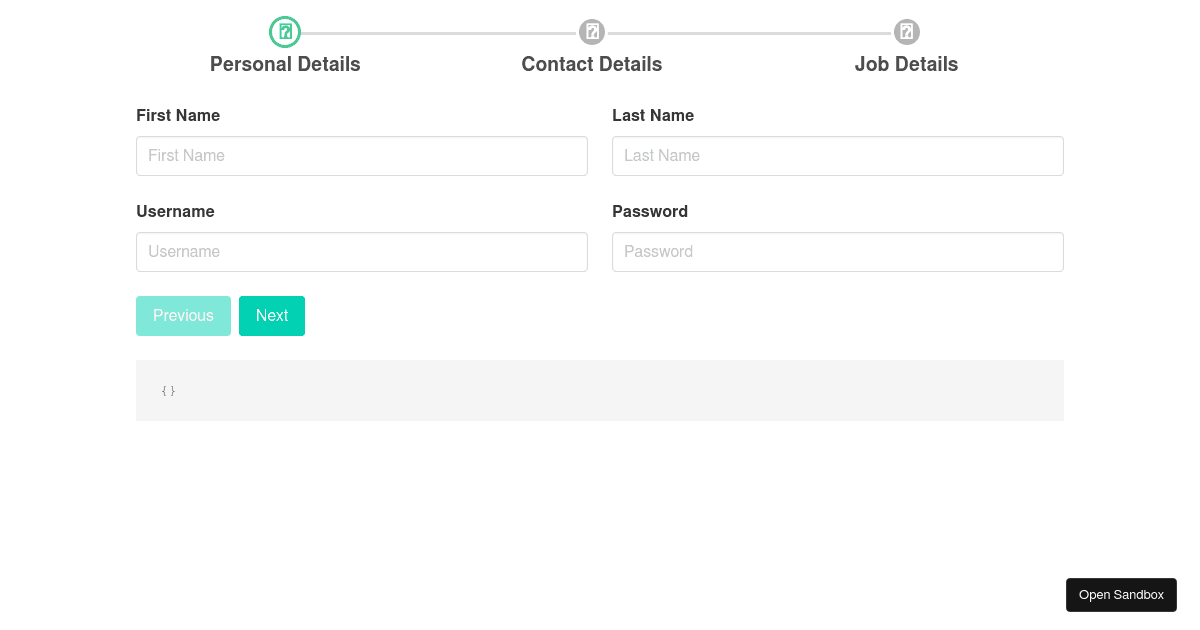Screen dimensions: 1200x630
Task: Click the connector line between Personal and Contact
Action: click(x=439, y=33)
